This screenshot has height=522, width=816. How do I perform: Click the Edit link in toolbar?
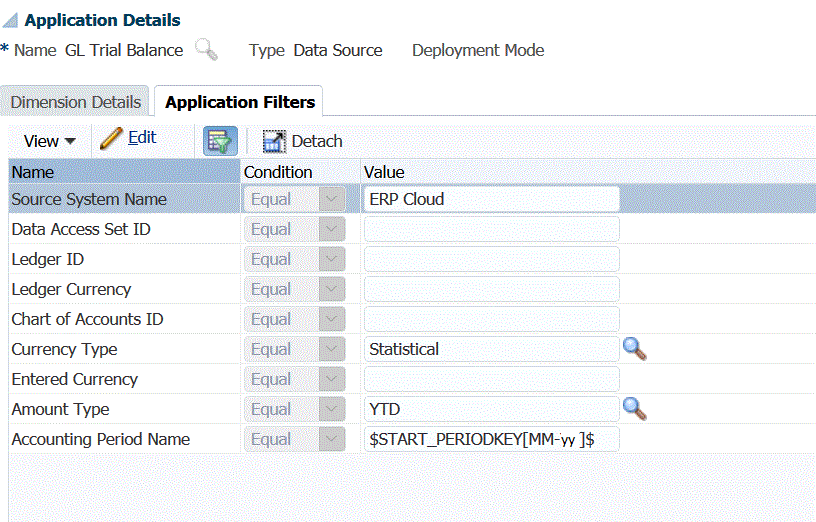(x=142, y=138)
